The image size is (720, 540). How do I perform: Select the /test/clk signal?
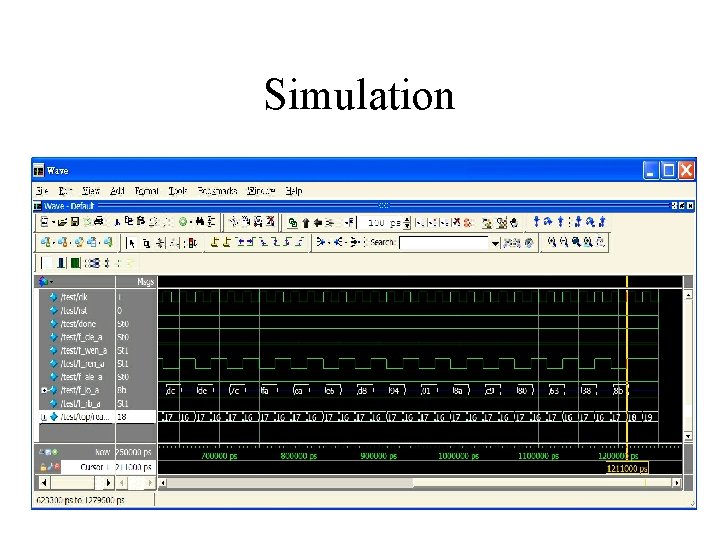tap(73, 297)
